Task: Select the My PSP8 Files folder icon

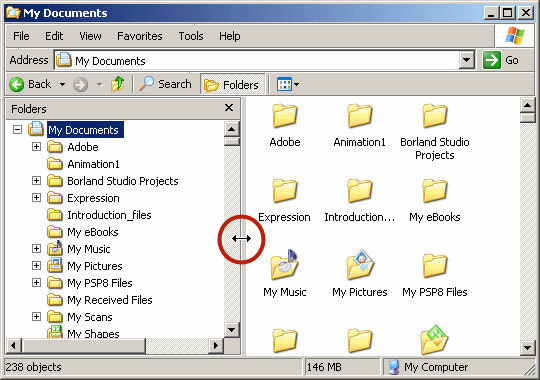Action: tap(435, 266)
